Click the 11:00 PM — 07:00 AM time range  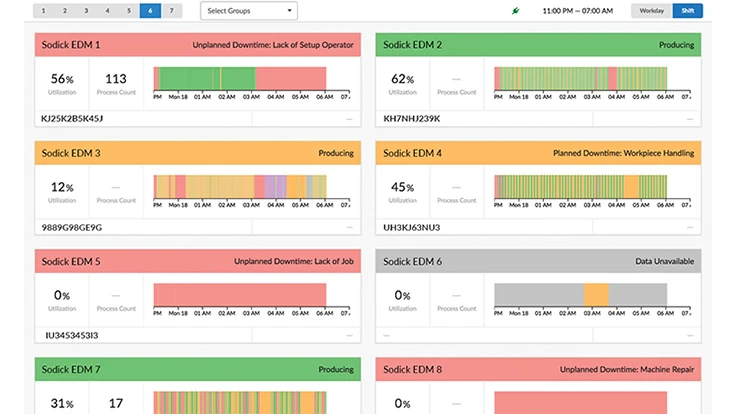tap(576, 11)
